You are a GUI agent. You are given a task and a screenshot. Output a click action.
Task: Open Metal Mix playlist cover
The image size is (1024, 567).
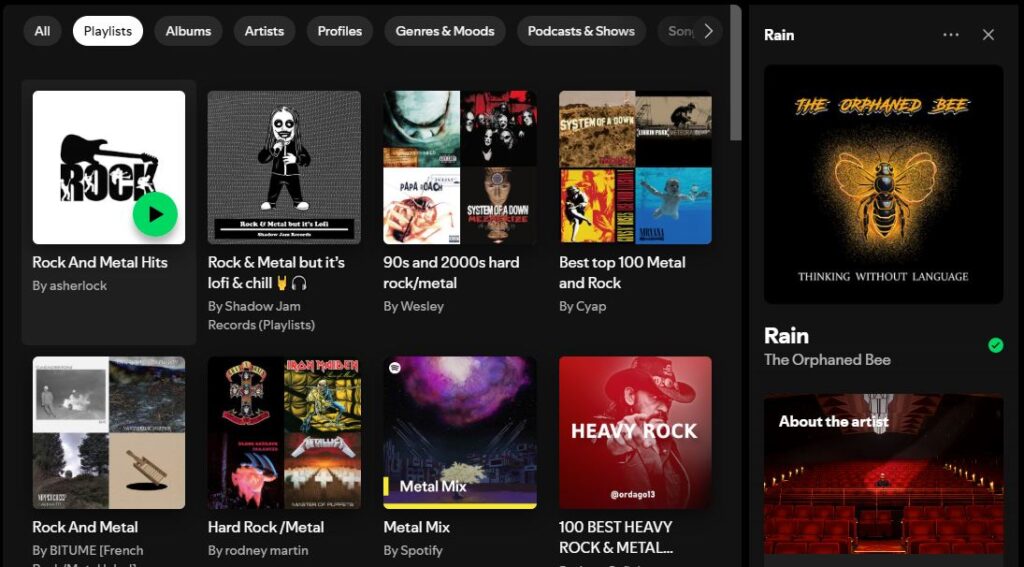coord(460,432)
